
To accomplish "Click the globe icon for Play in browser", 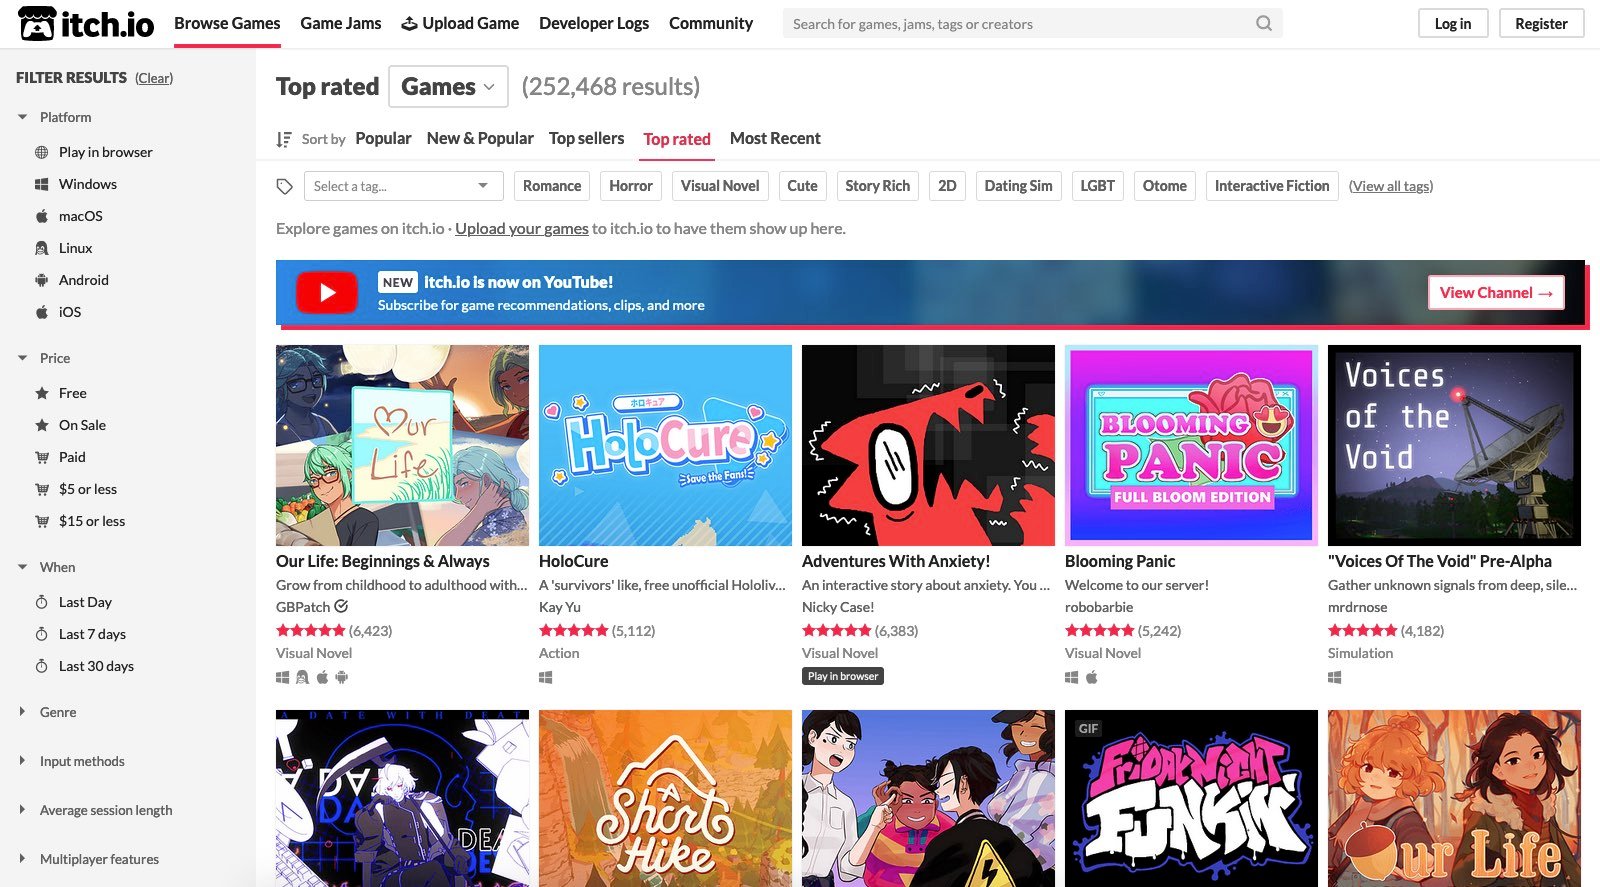I will pyautogui.click(x=42, y=152).
